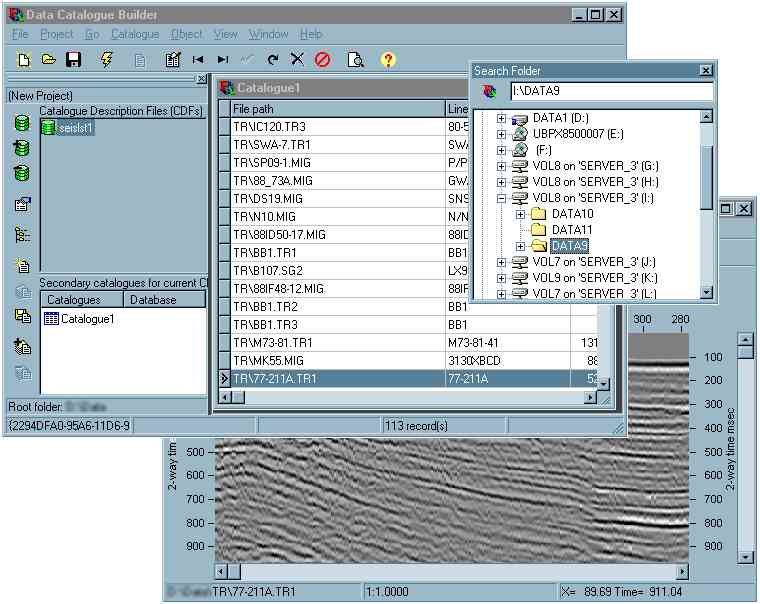Open the Catalogue menu
760x604 pixels.
[135, 34]
